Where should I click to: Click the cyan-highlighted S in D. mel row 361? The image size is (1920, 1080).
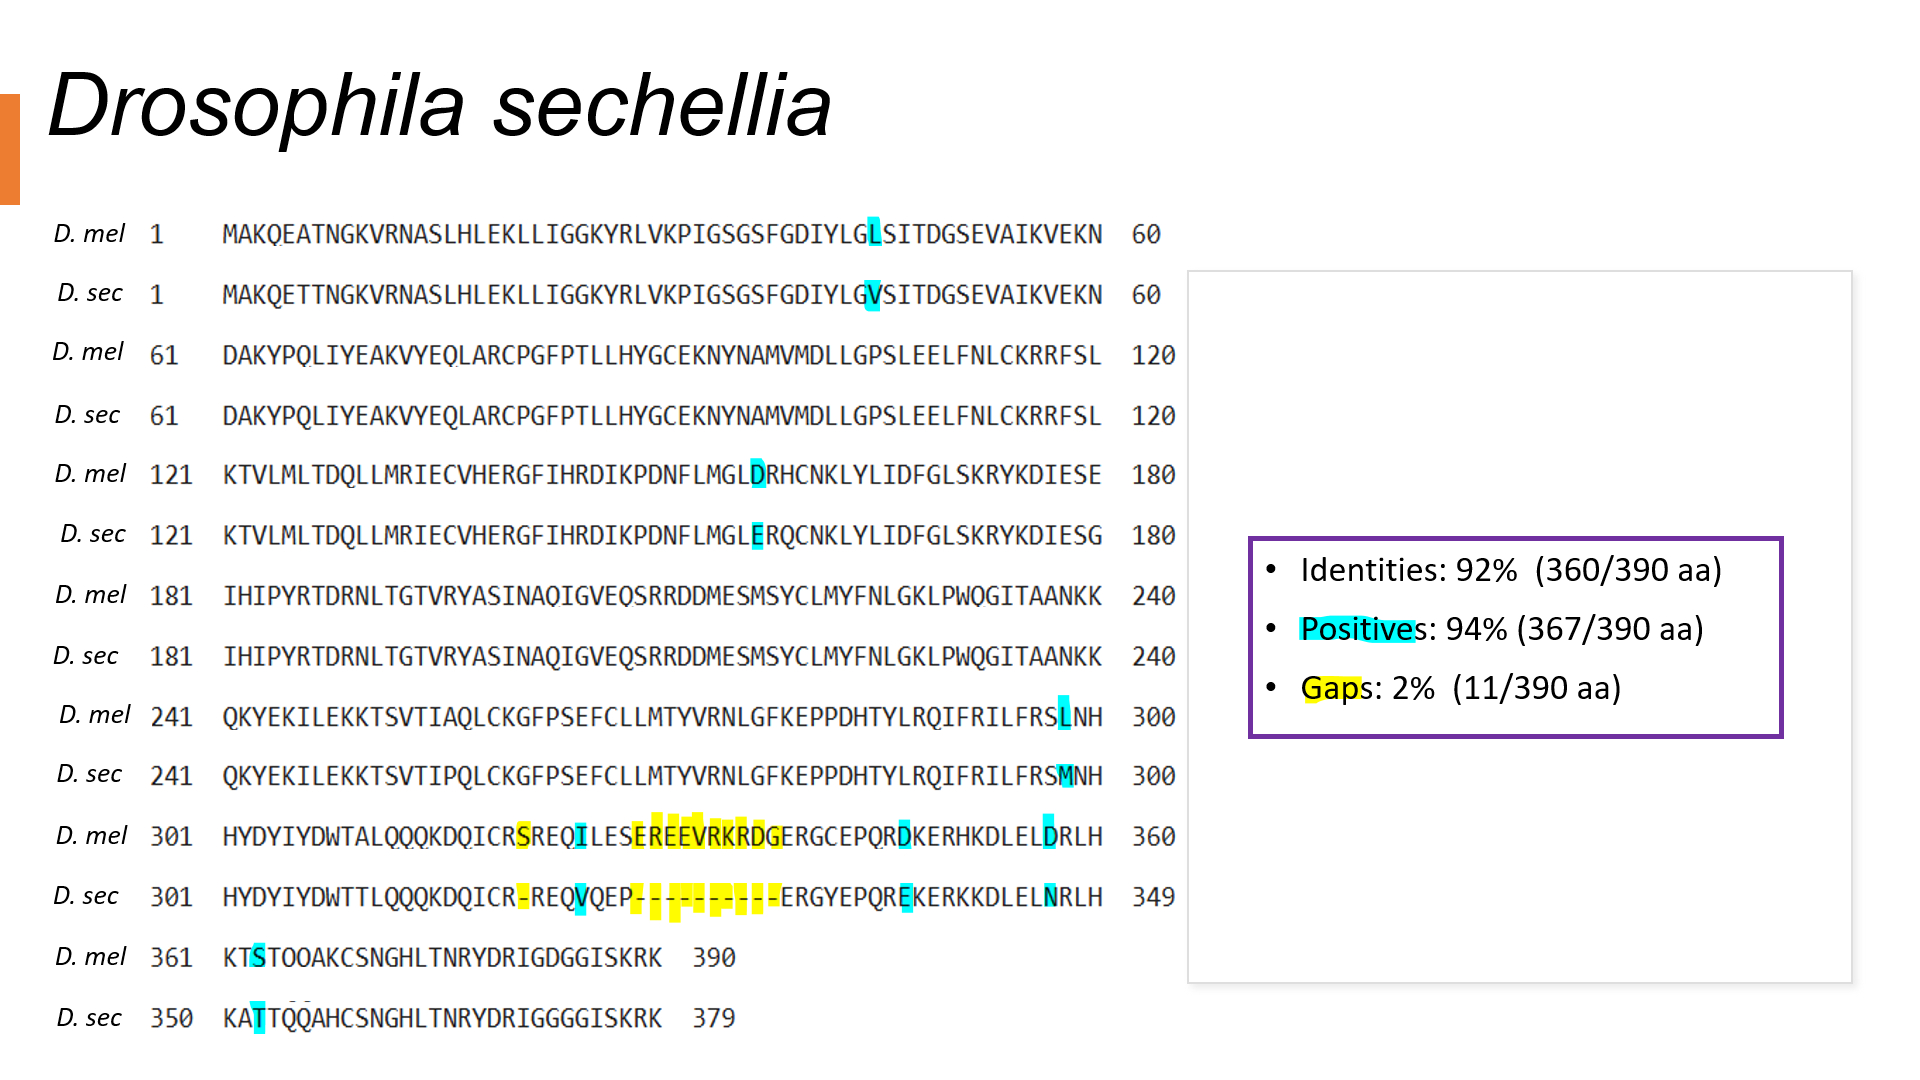pos(259,958)
